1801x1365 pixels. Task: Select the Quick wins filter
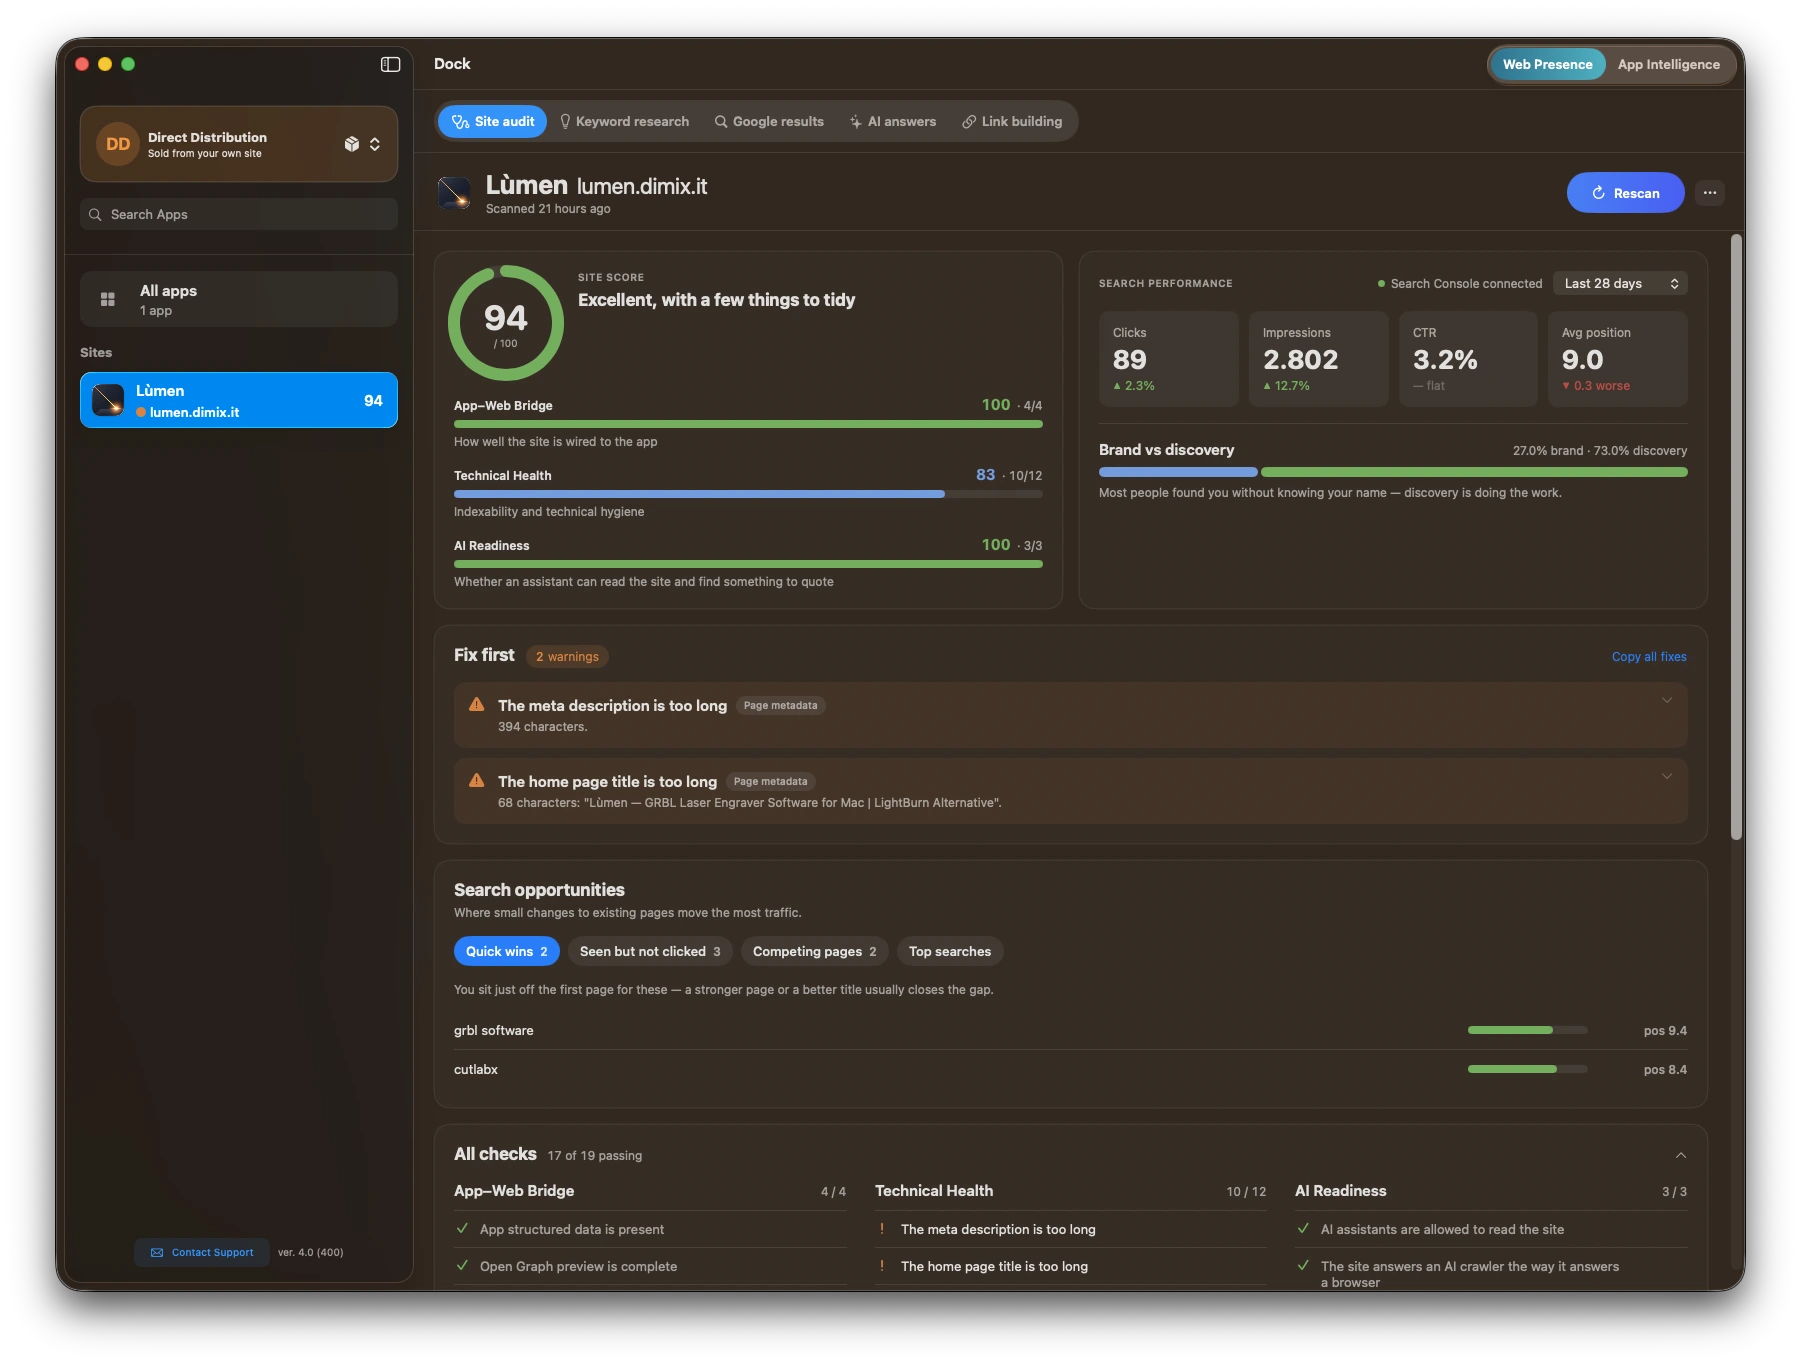pos(506,951)
